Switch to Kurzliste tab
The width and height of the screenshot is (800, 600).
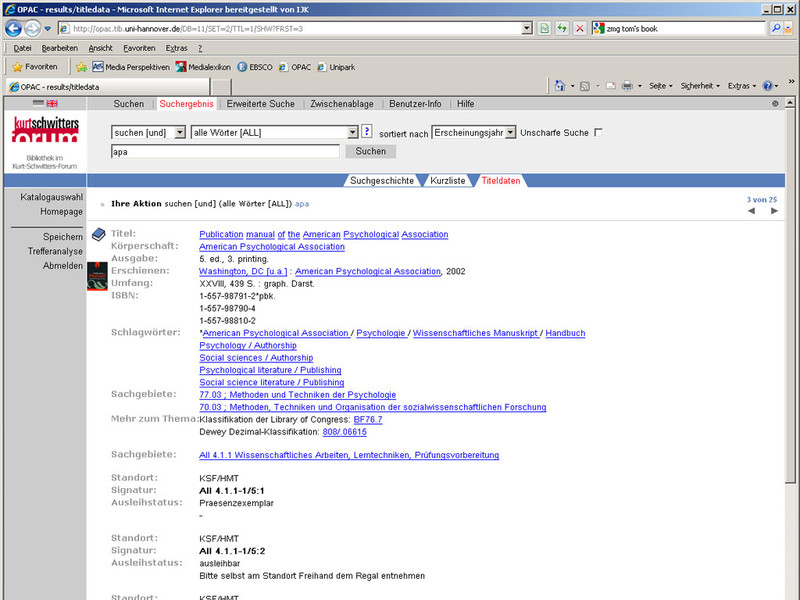[x=447, y=181]
